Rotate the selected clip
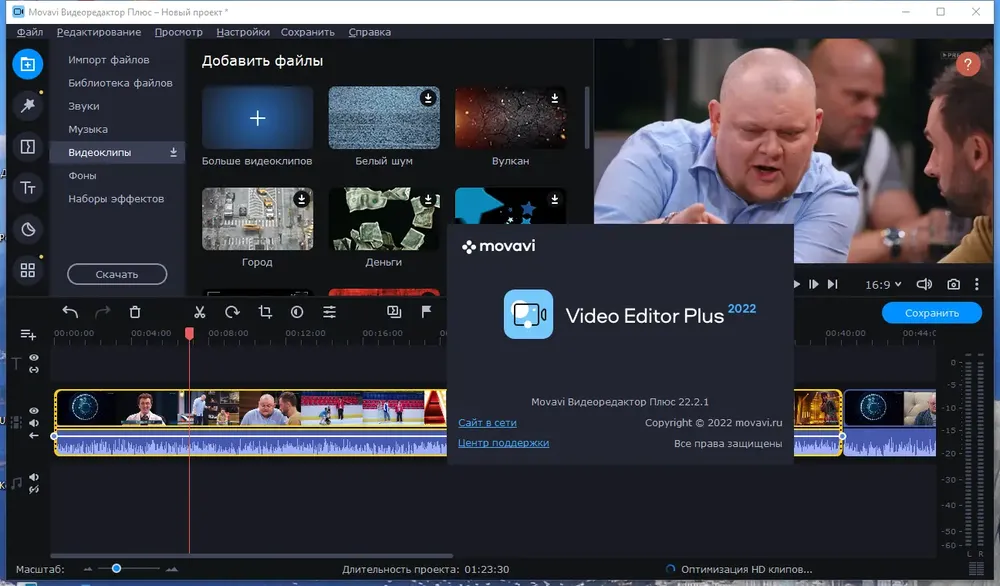Viewport: 1000px width, 586px height. pos(232,312)
